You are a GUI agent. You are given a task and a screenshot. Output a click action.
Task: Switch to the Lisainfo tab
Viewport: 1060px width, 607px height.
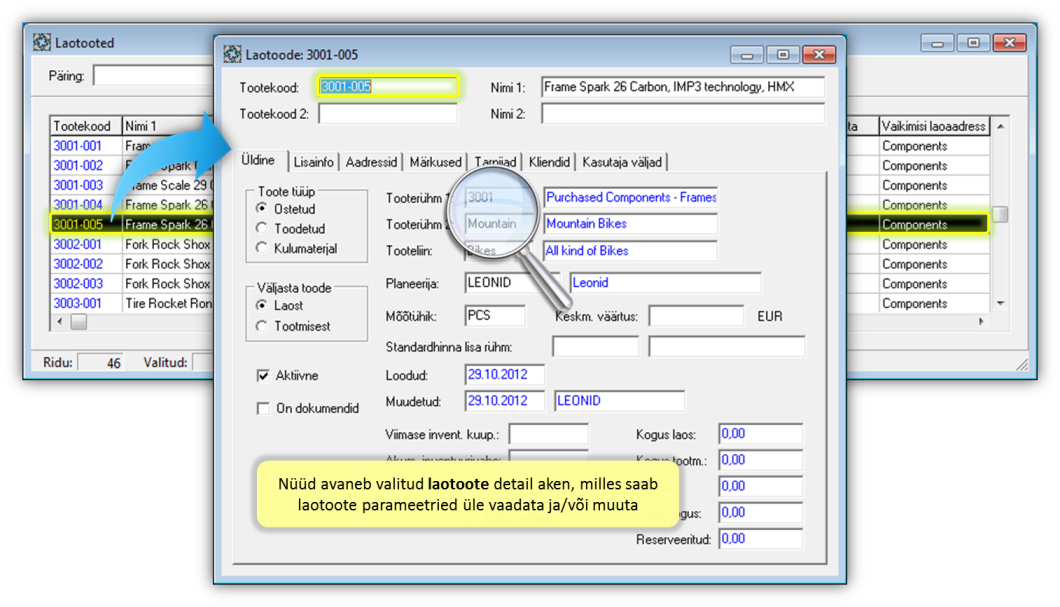coord(313,162)
